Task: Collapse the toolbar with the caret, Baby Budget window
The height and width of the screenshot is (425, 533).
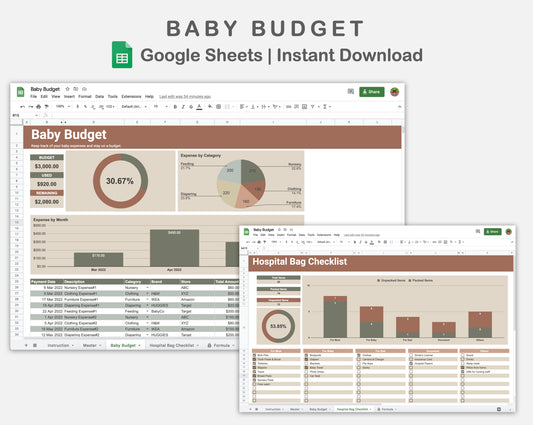Action: 399,107
